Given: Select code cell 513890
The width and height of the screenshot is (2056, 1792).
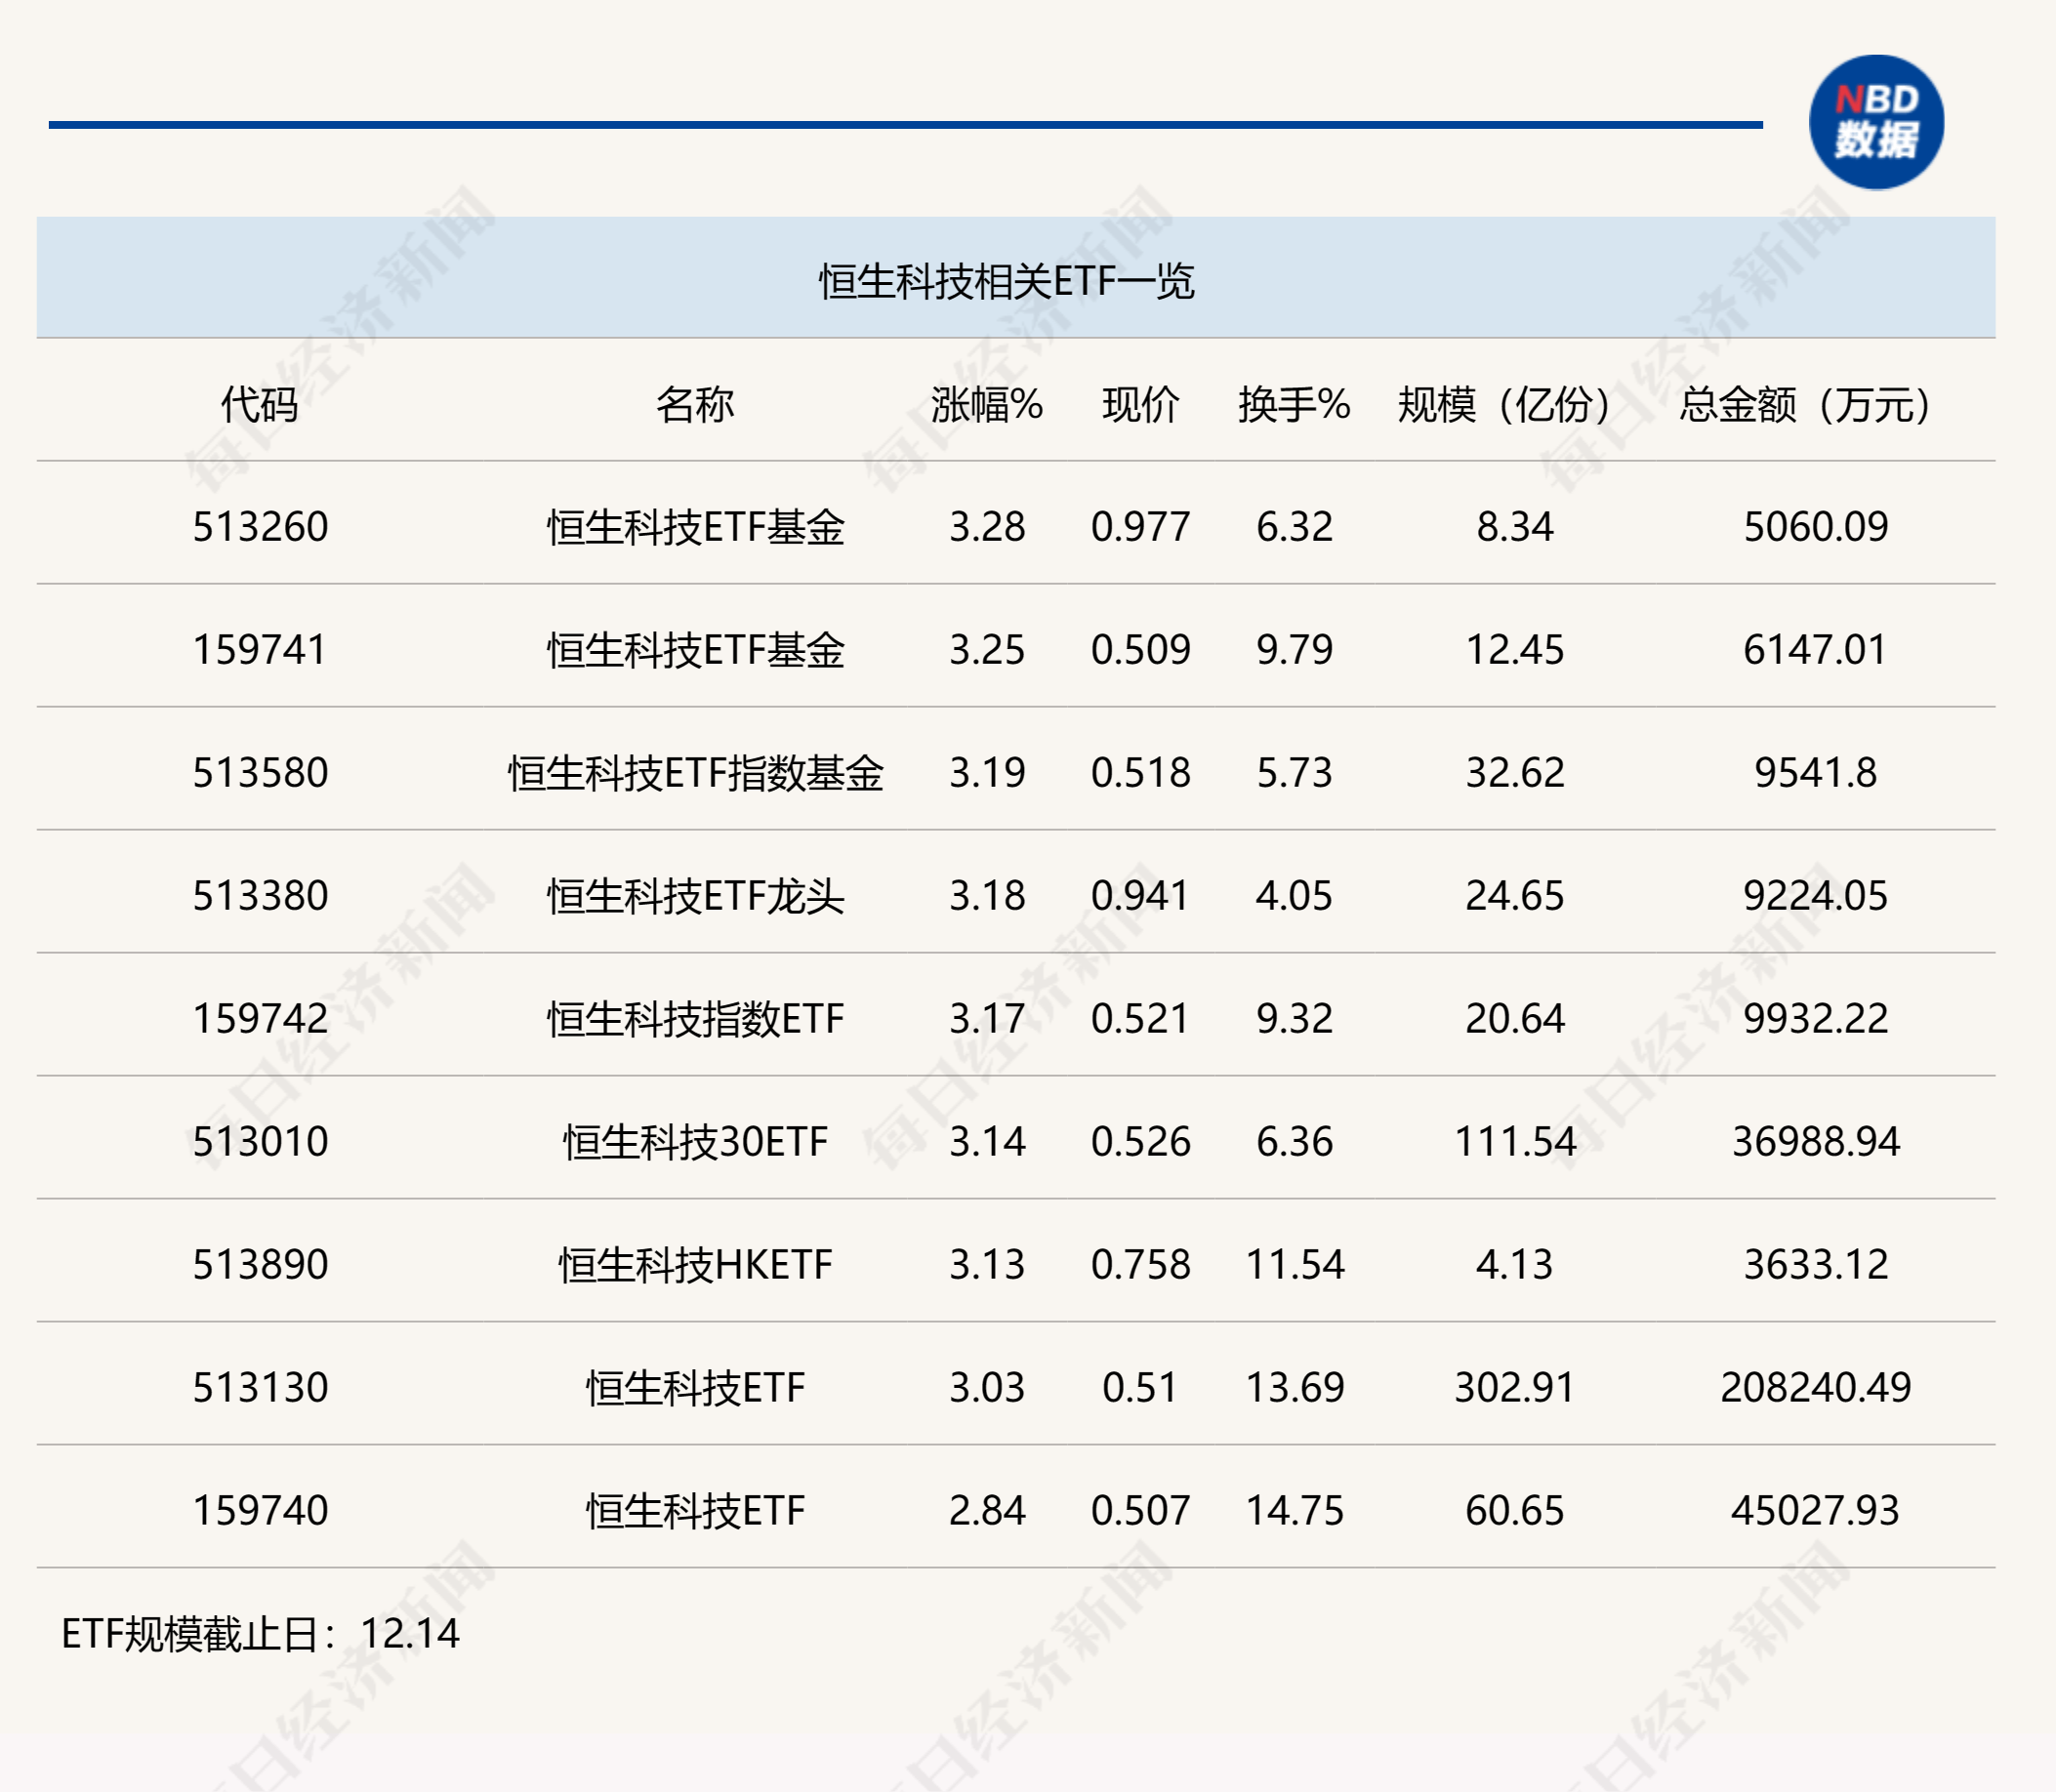Looking at the screenshot, I should point(260,1265).
